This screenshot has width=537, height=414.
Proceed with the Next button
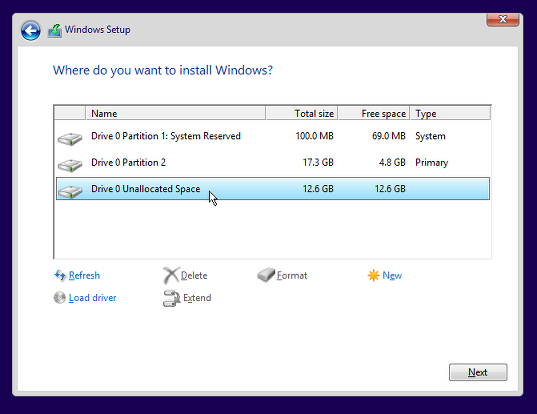pos(478,372)
